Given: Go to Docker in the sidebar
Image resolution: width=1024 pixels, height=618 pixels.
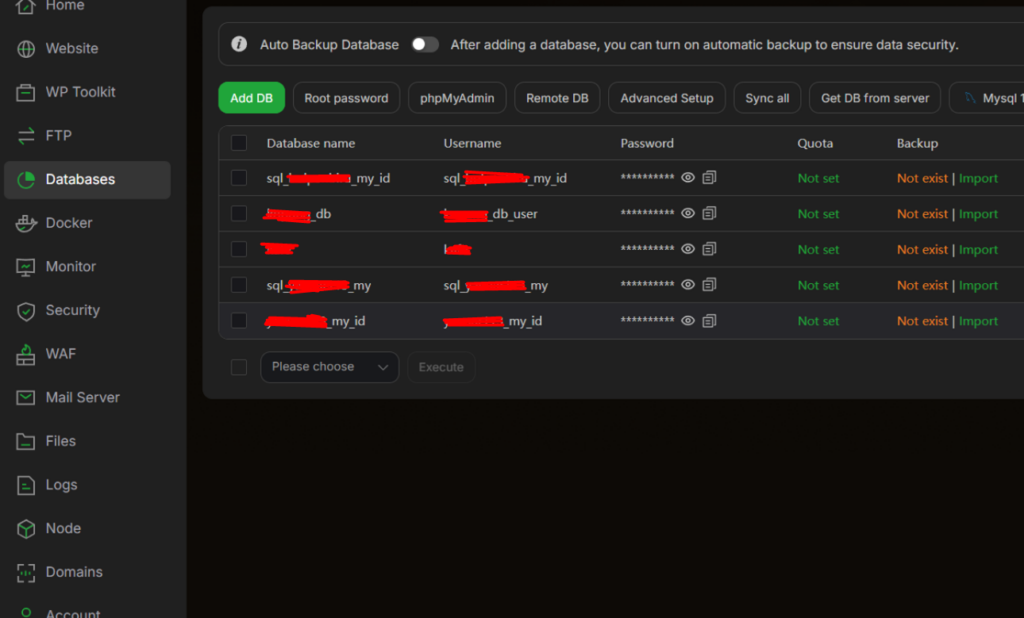Looking at the screenshot, I should pyautogui.click(x=88, y=223).
